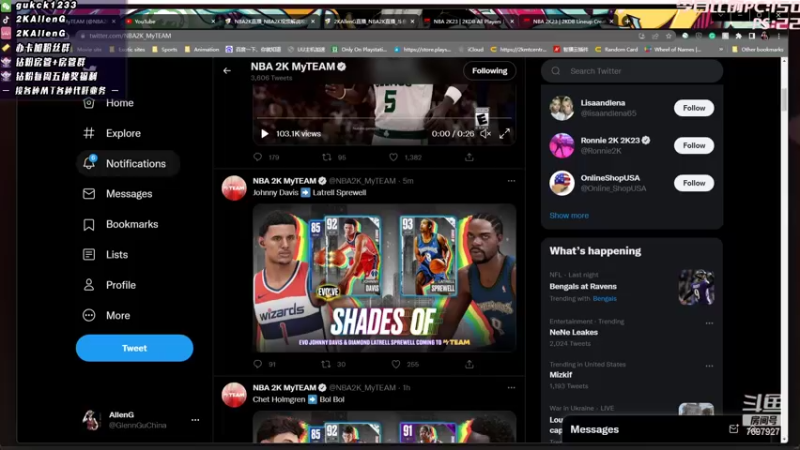Viewport: 800px width, 450px height.
Task: Open Notifications bell icon
Action: point(89,163)
